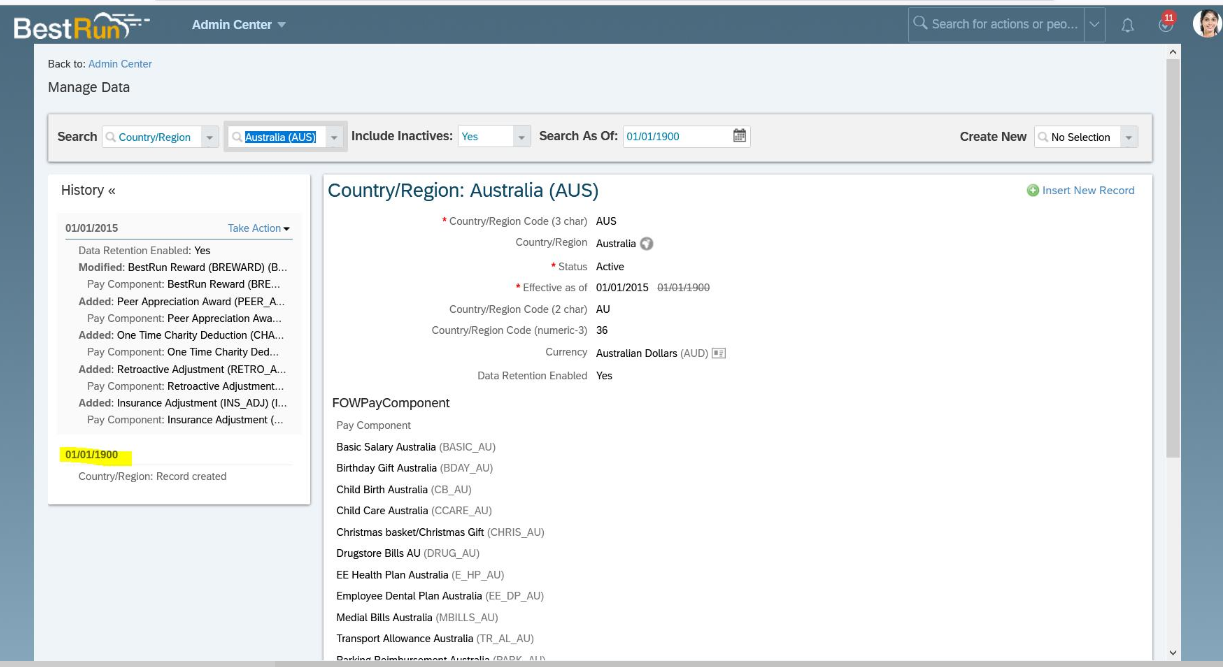Collapse the History panel with the « arrows
1223x667 pixels.
pos(111,190)
